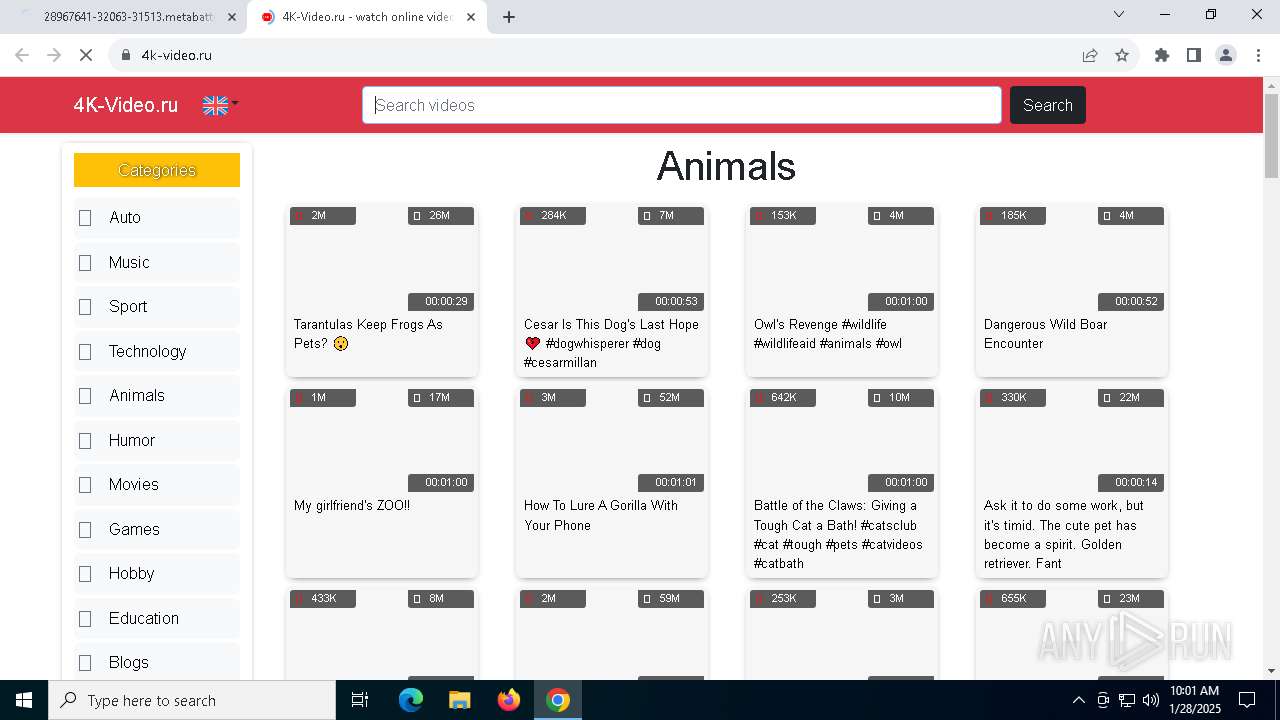Screen dimensions: 1280x720
Task: Click the browser back arrow
Action: [22, 55]
